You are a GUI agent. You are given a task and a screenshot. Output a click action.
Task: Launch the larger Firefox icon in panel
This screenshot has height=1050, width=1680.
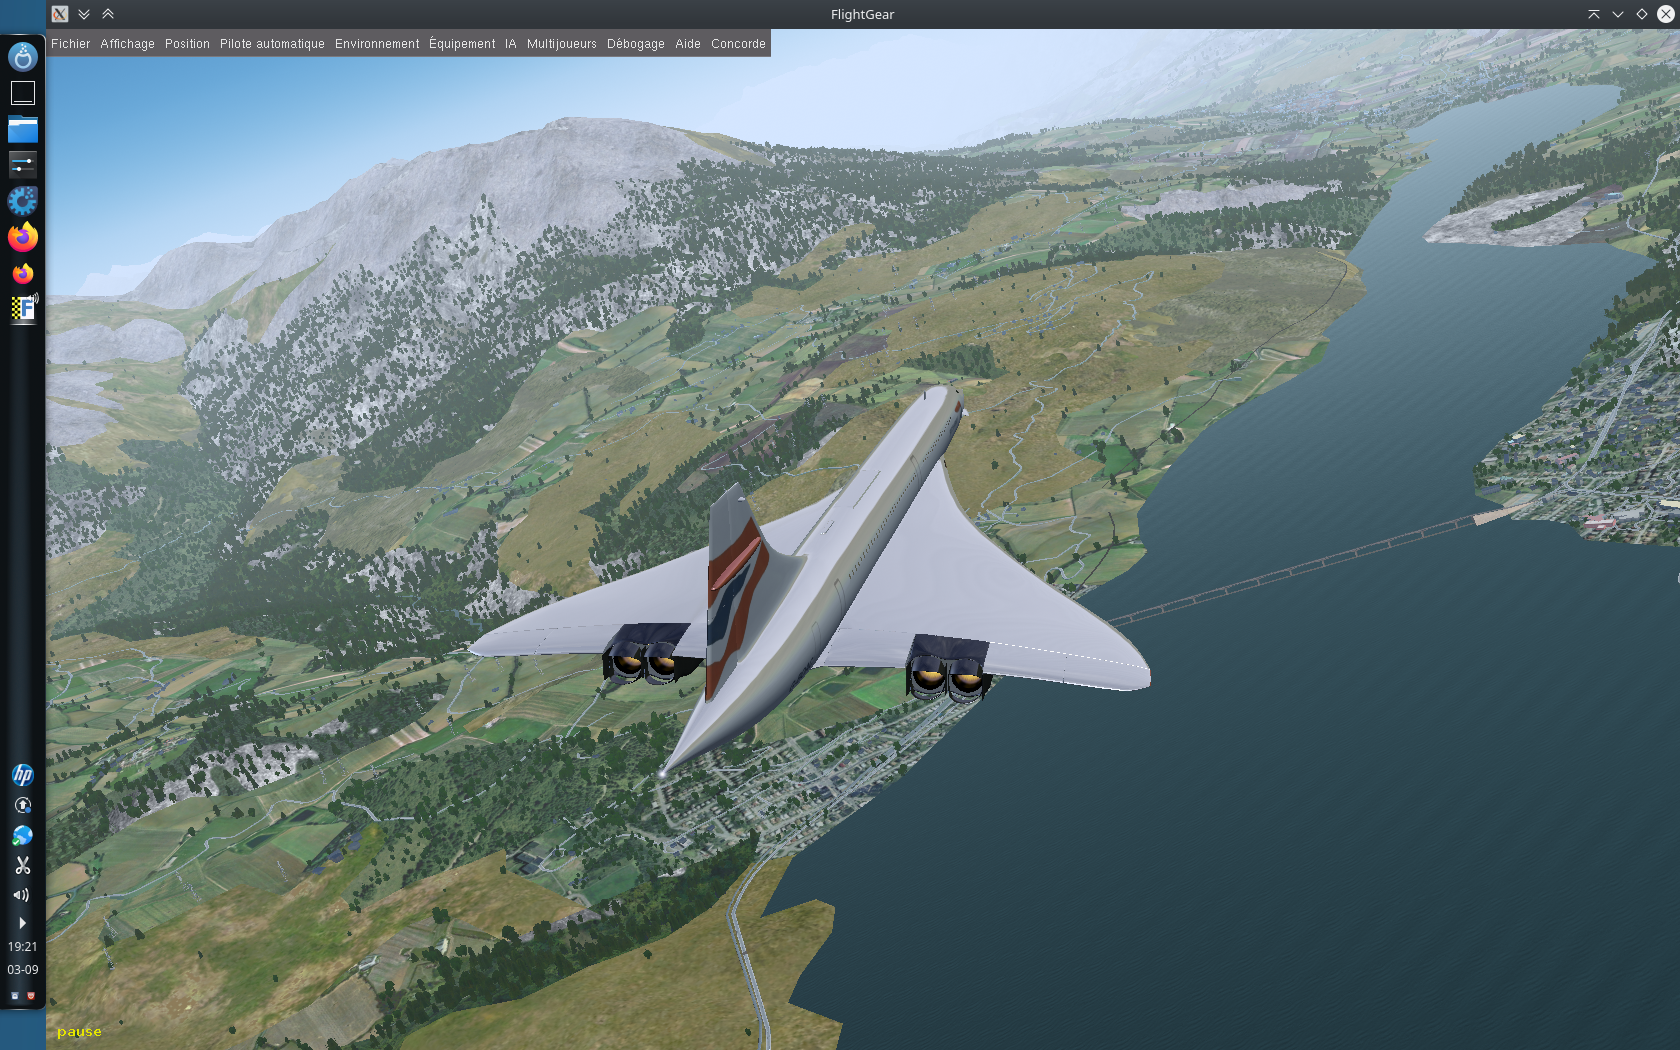[x=22, y=237]
